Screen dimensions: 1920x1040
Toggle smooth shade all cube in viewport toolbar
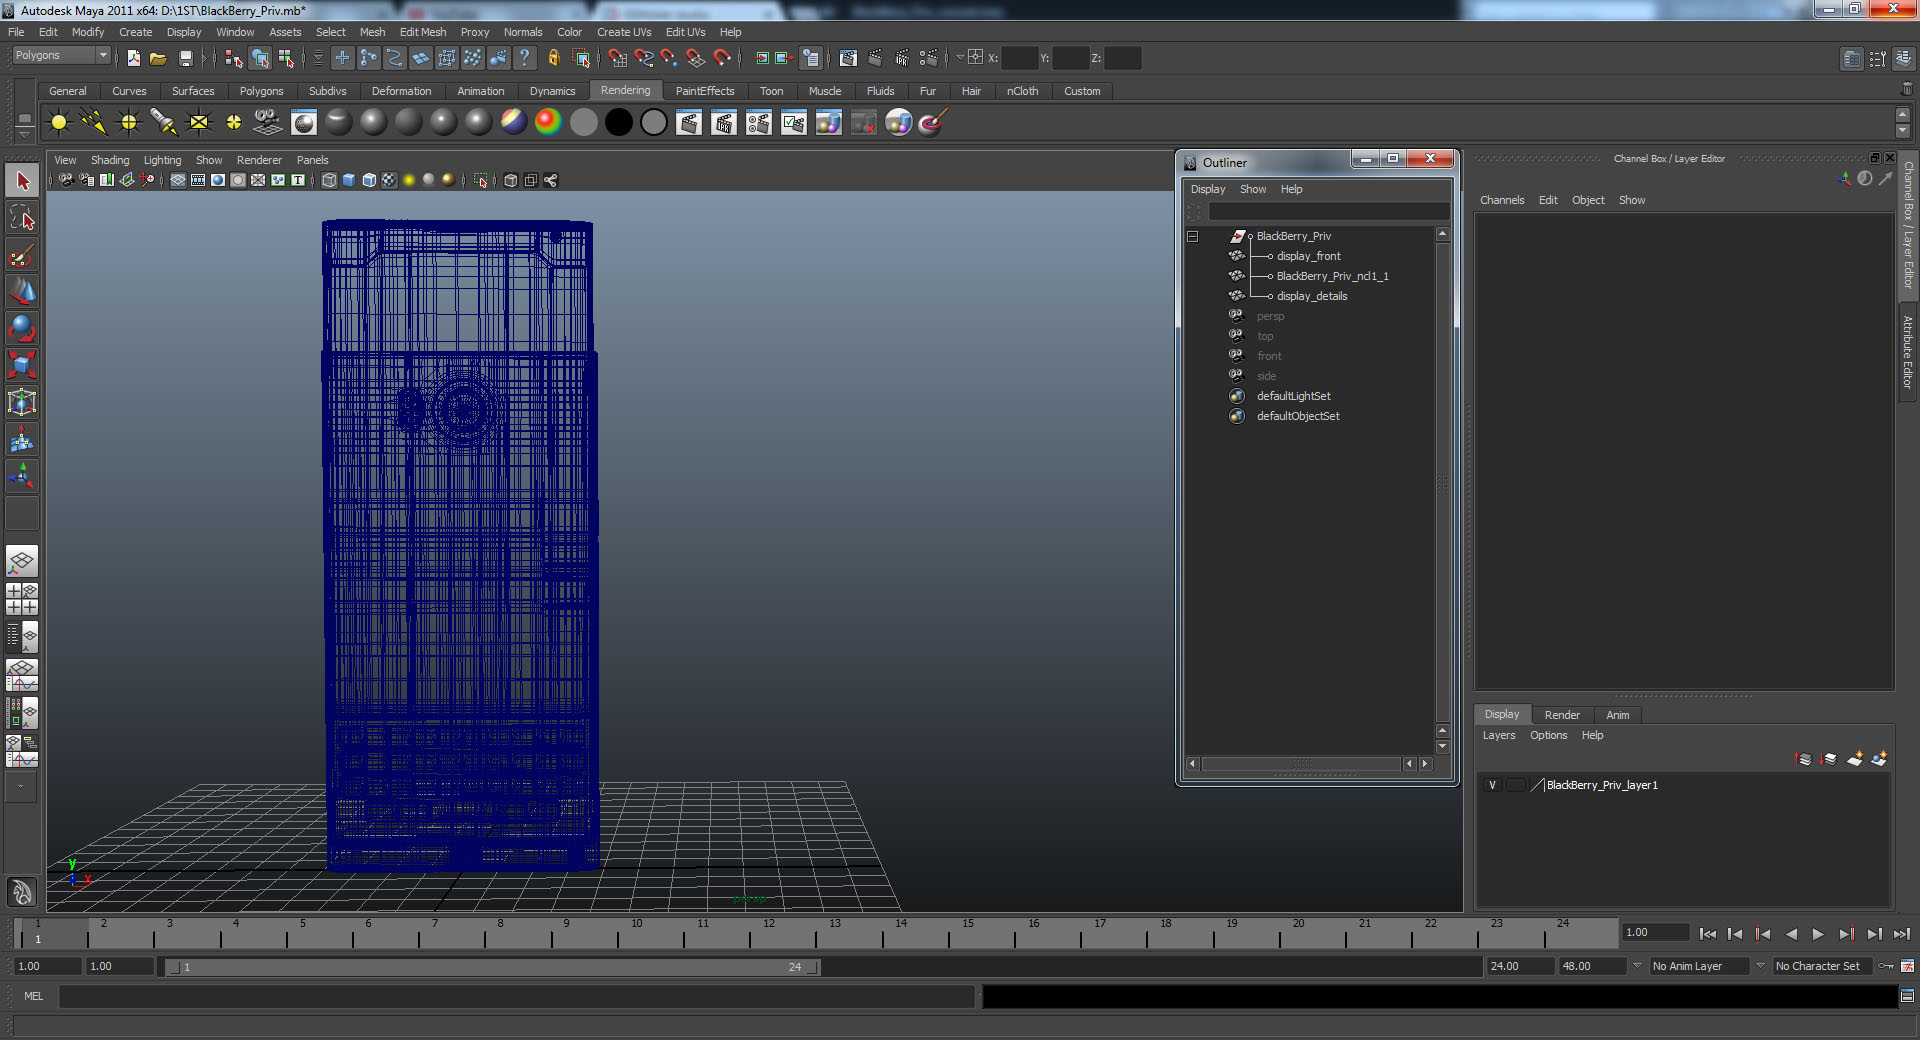pyautogui.click(x=349, y=180)
